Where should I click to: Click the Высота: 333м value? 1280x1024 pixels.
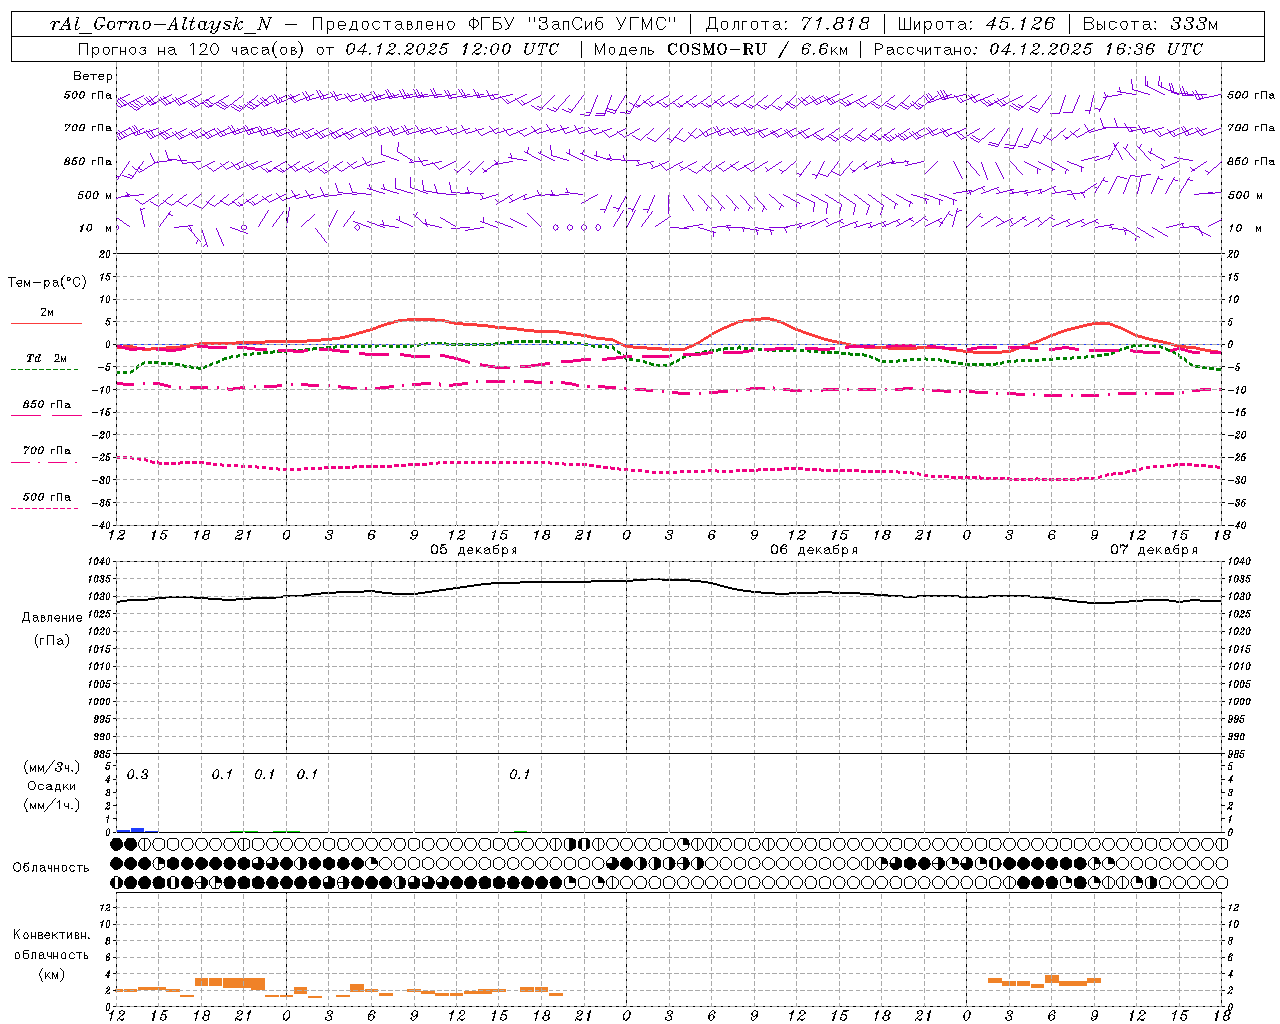pyautogui.click(x=1150, y=24)
